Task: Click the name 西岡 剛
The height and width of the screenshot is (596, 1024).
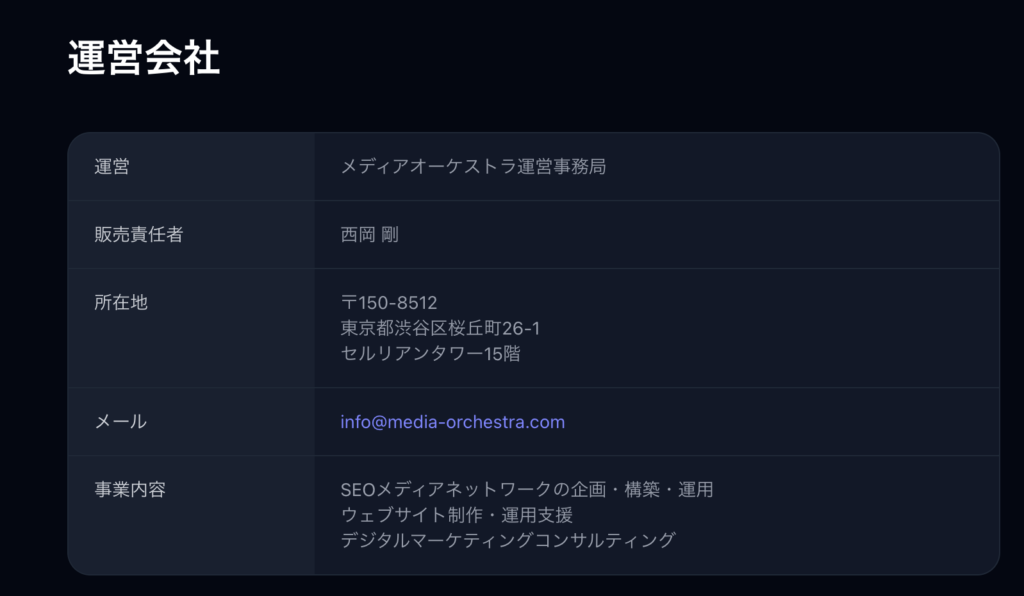Action: tap(369, 235)
